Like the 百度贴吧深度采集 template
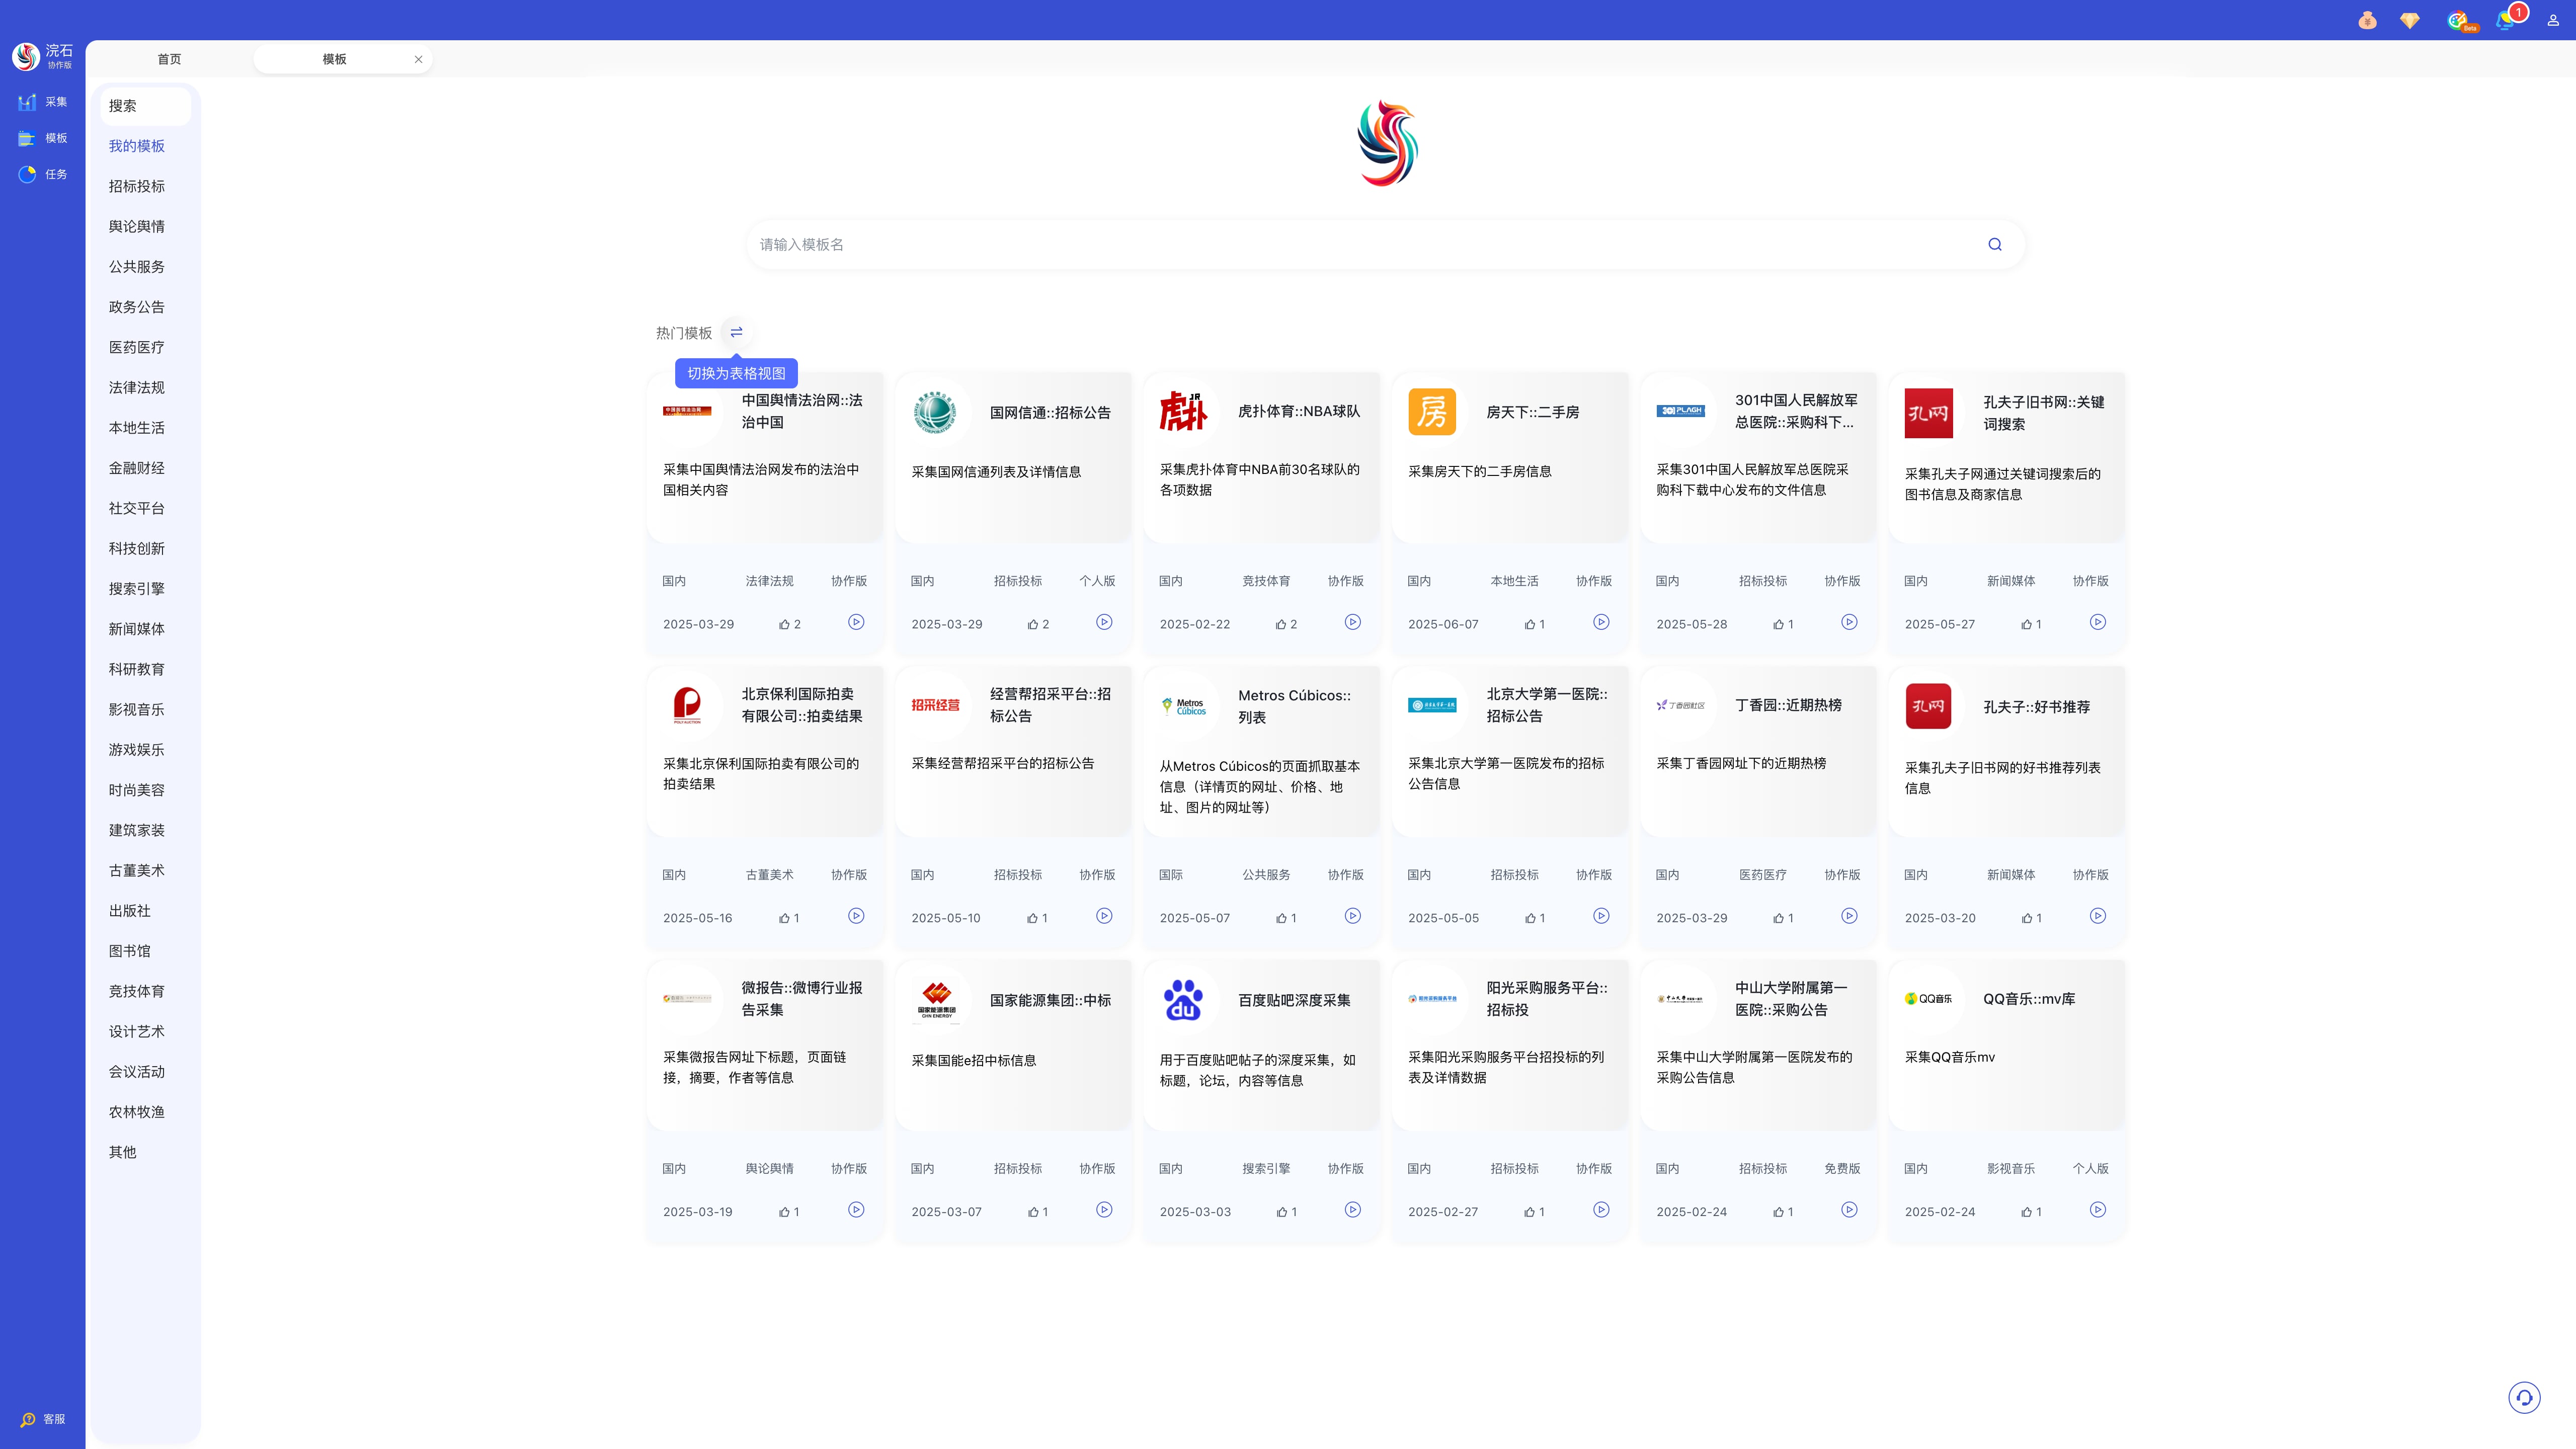The width and height of the screenshot is (2576, 1449). (x=1281, y=1212)
